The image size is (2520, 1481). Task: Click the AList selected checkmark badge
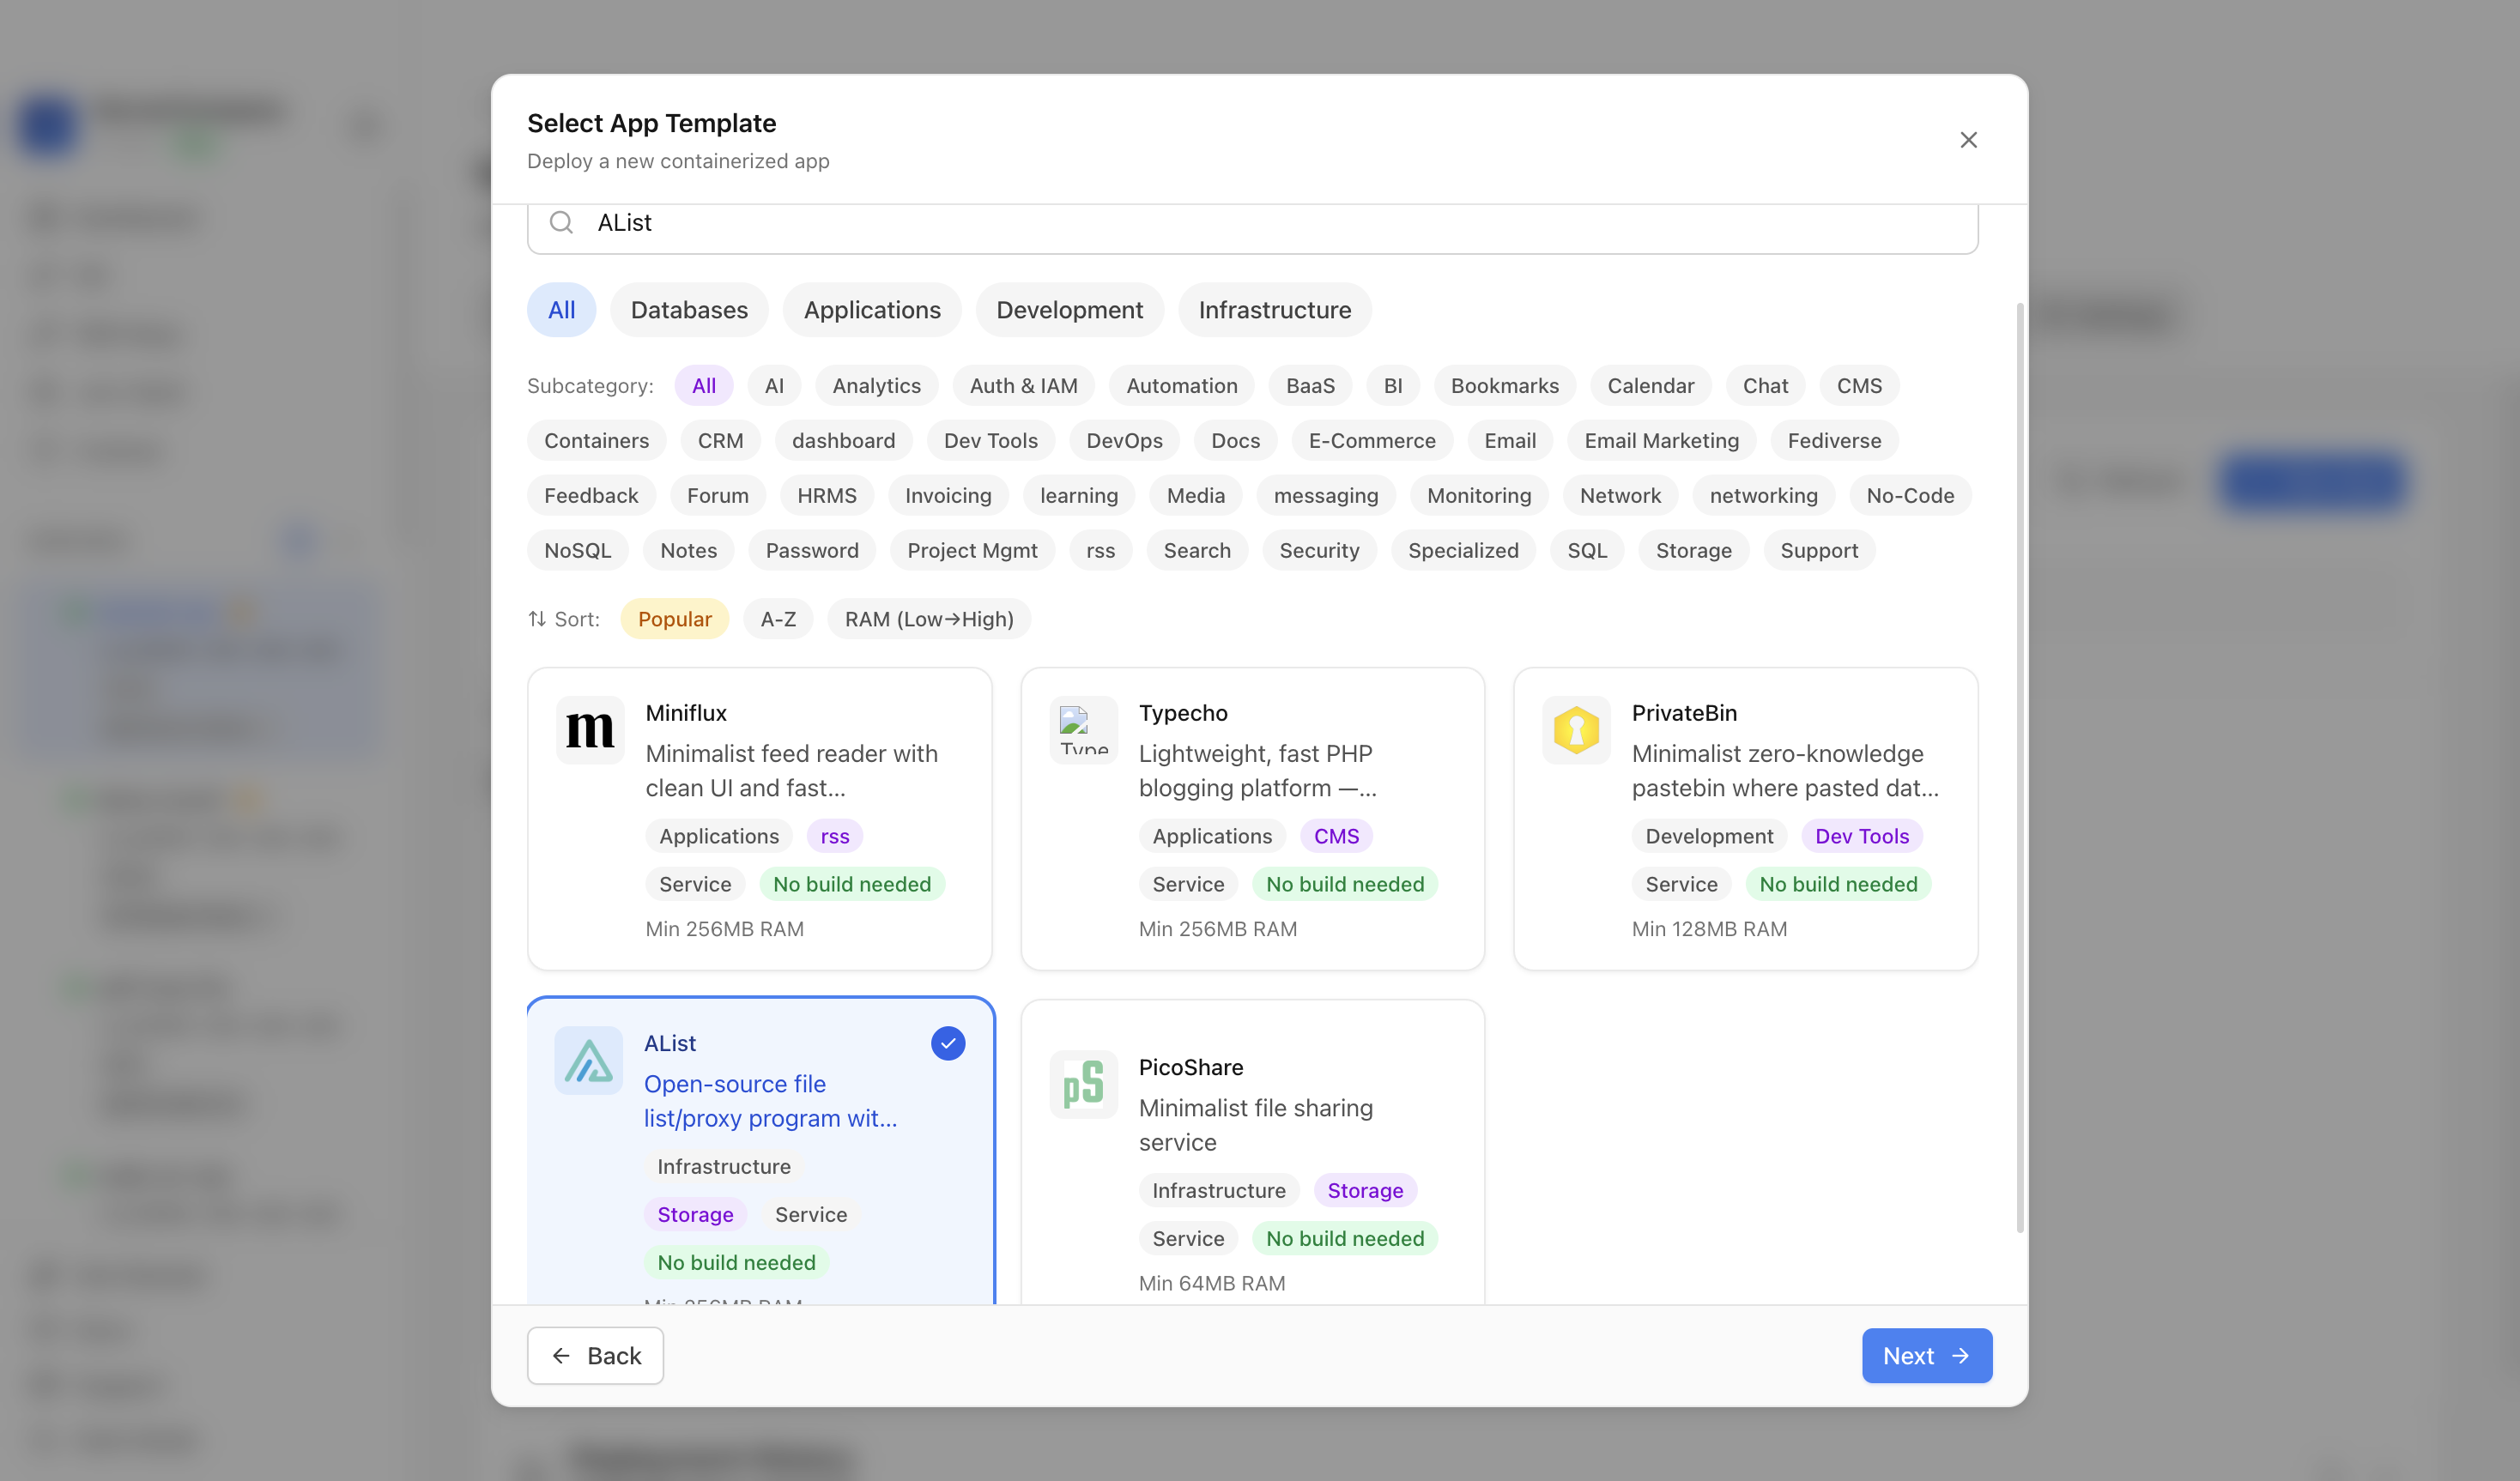pyautogui.click(x=948, y=1044)
